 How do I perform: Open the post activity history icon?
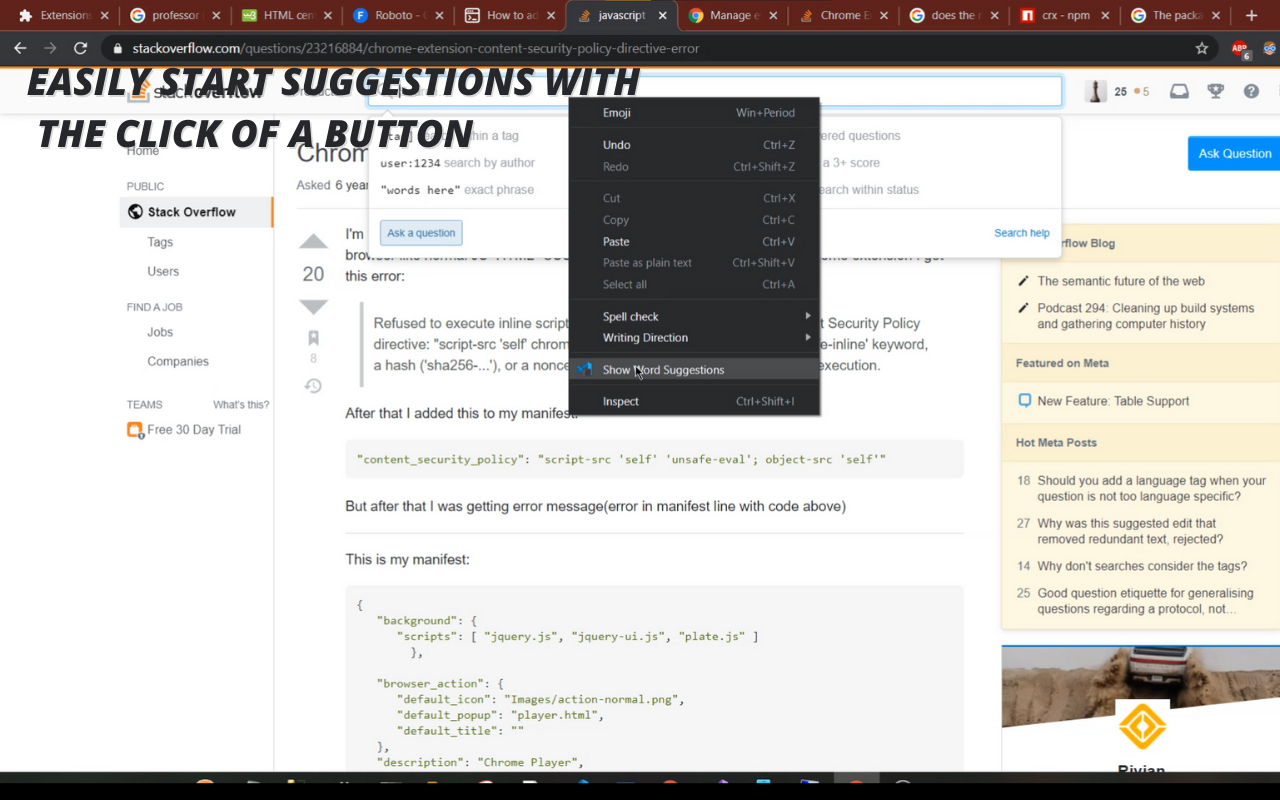pos(313,385)
